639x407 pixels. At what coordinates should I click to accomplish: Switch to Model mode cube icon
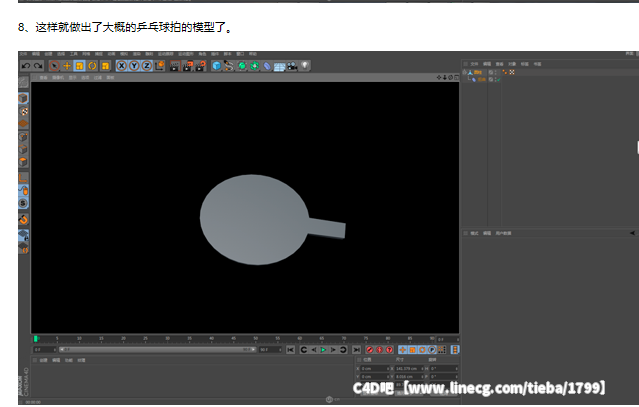pos(23,98)
